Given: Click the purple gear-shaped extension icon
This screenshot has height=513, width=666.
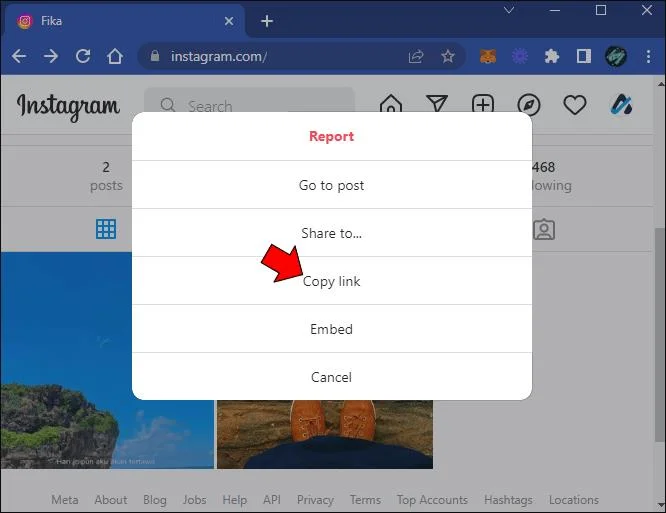Looking at the screenshot, I should (x=520, y=56).
